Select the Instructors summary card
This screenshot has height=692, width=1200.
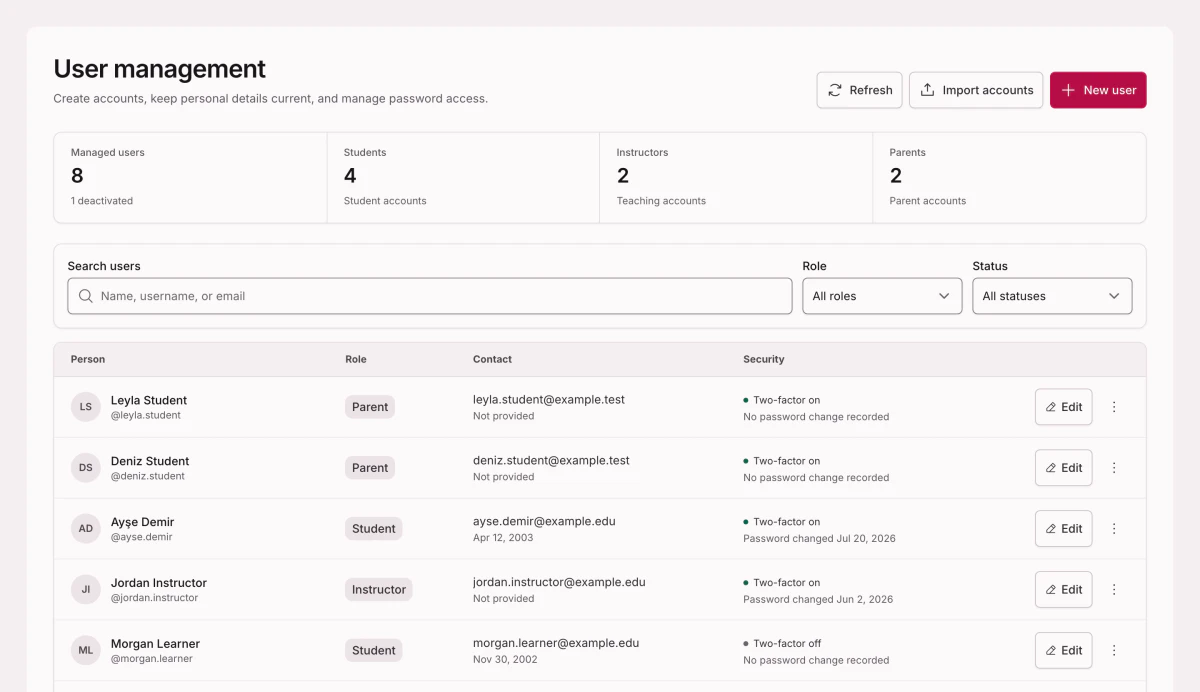[736, 177]
